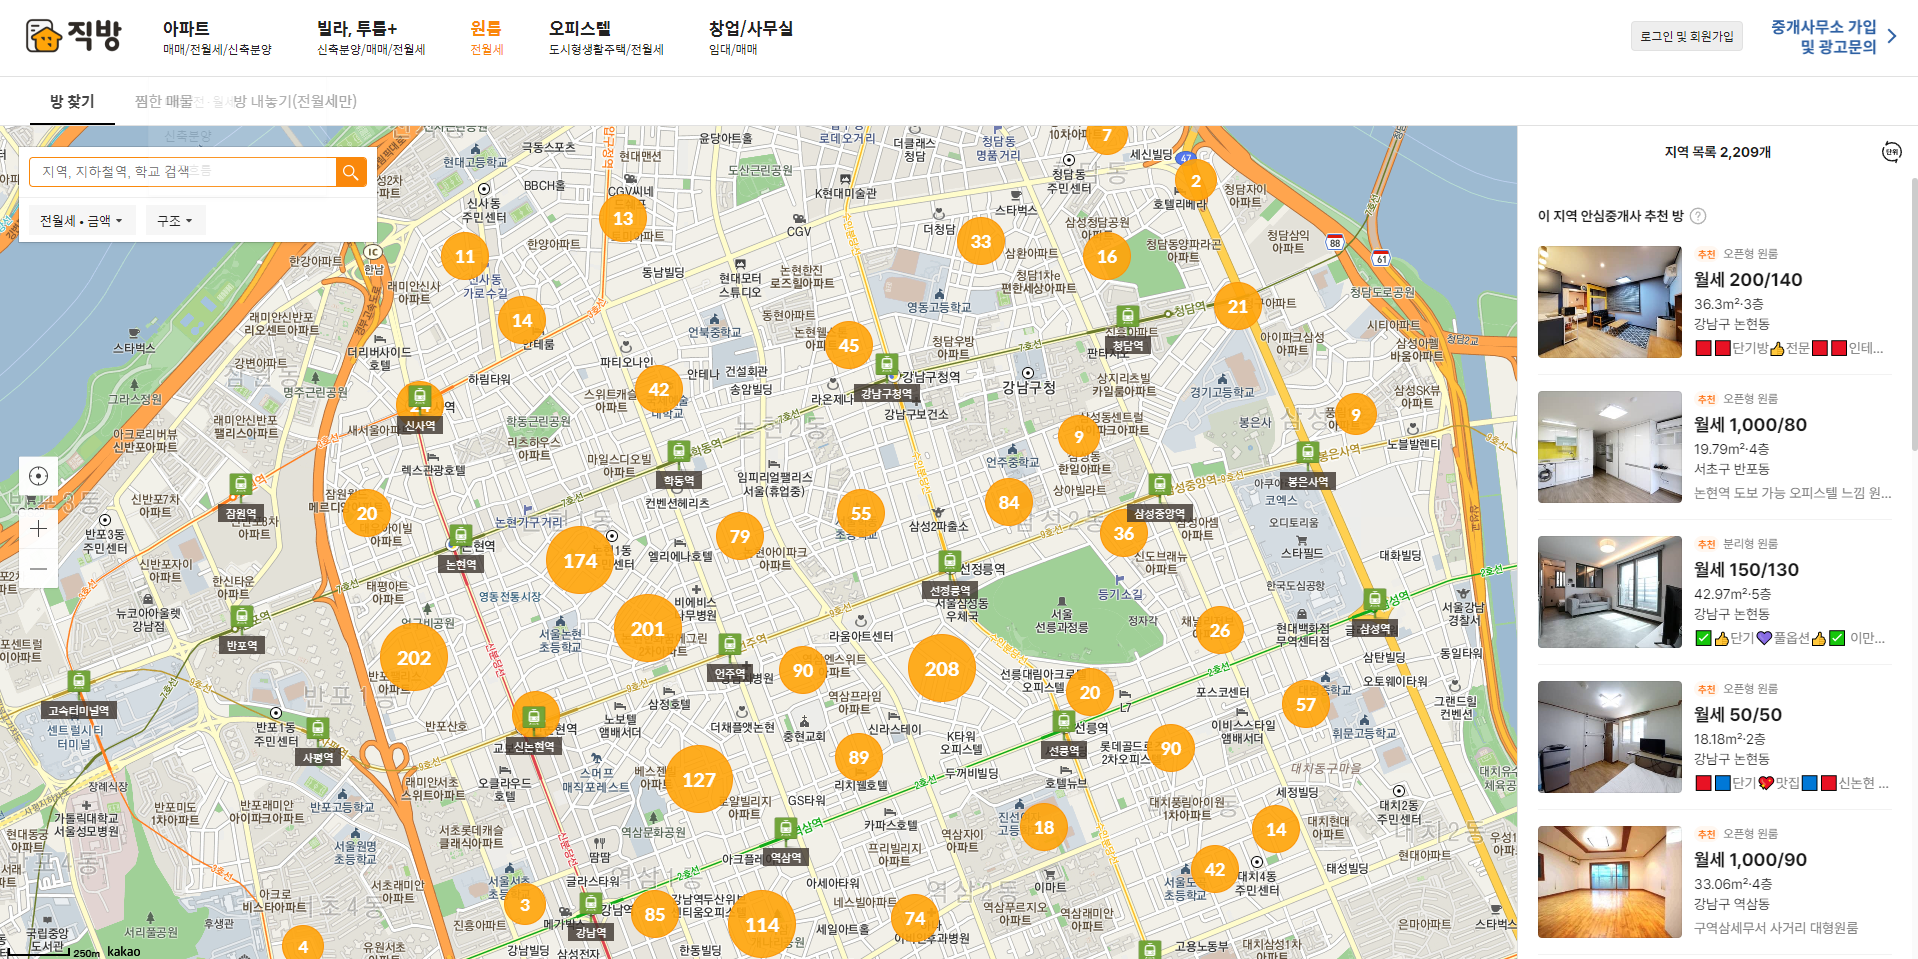Click the 논현역 subway station icon

tap(460, 536)
